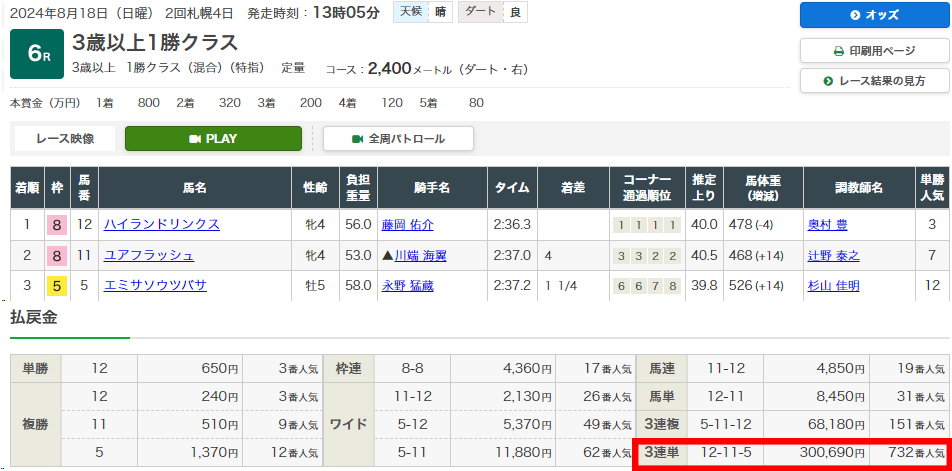This screenshot has height=471, width=952.
Task: Click the 3連単 payout 300,690円
Action: pos(834,452)
